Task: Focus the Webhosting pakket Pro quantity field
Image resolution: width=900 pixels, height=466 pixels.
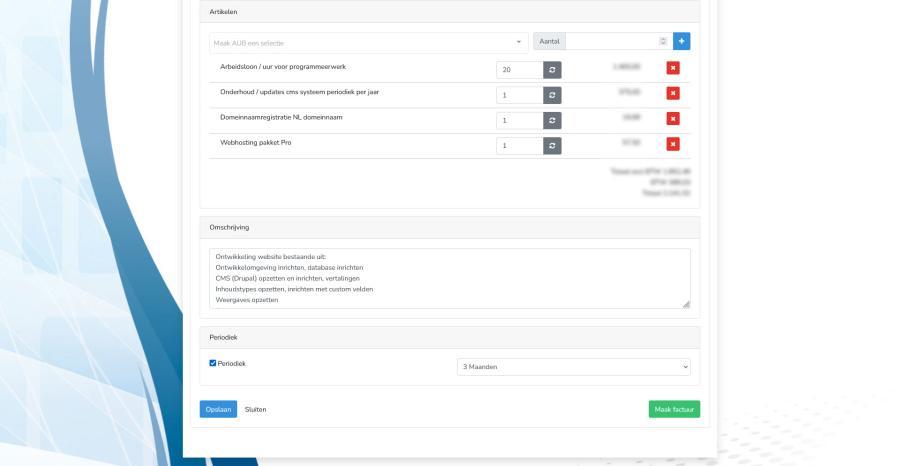Action: click(x=519, y=145)
